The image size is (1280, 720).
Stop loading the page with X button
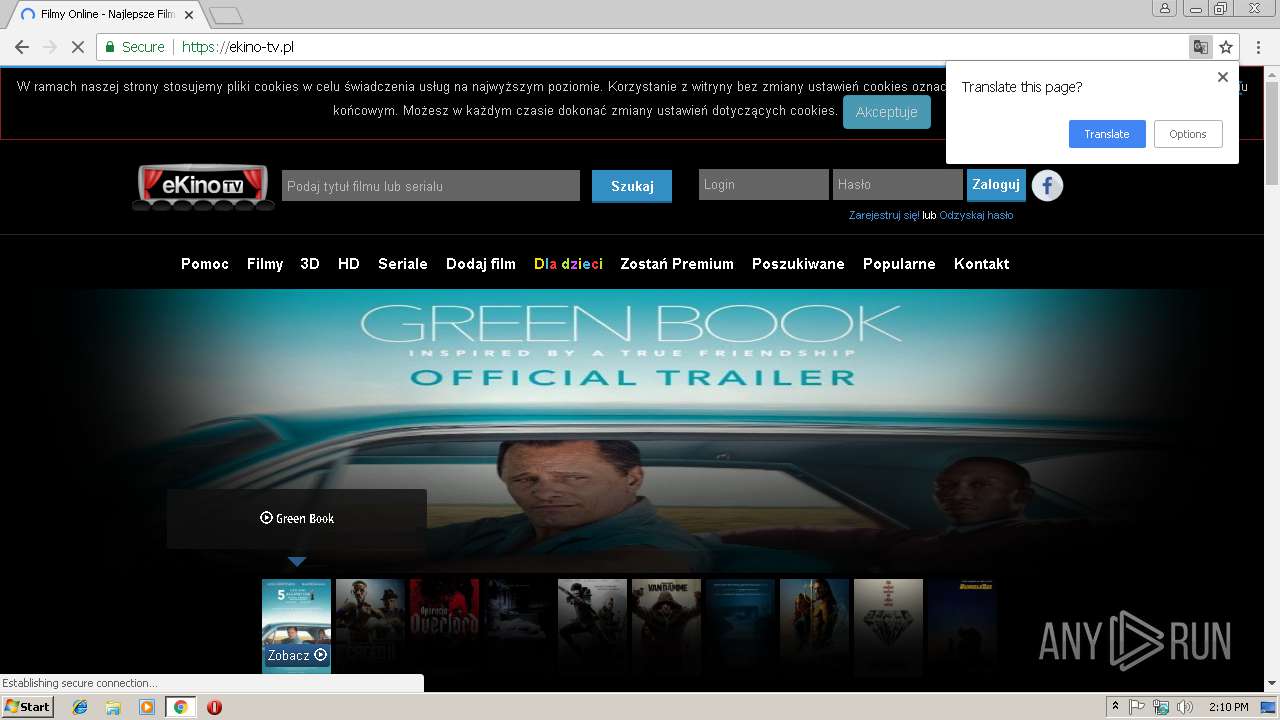click(x=78, y=47)
